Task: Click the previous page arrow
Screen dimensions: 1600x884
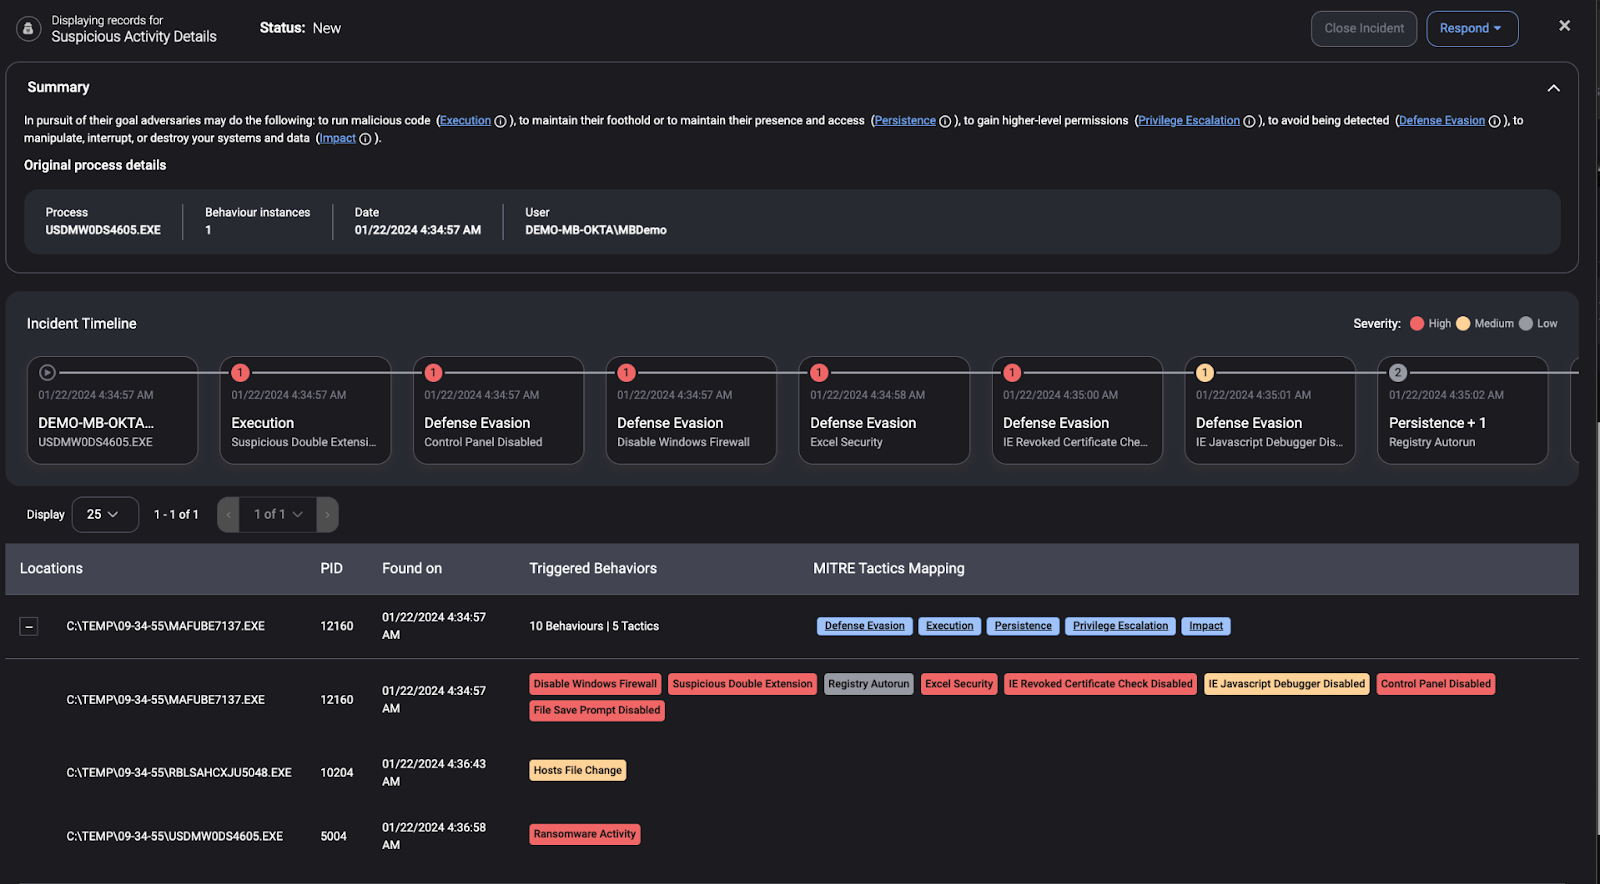Action: pyautogui.click(x=228, y=515)
